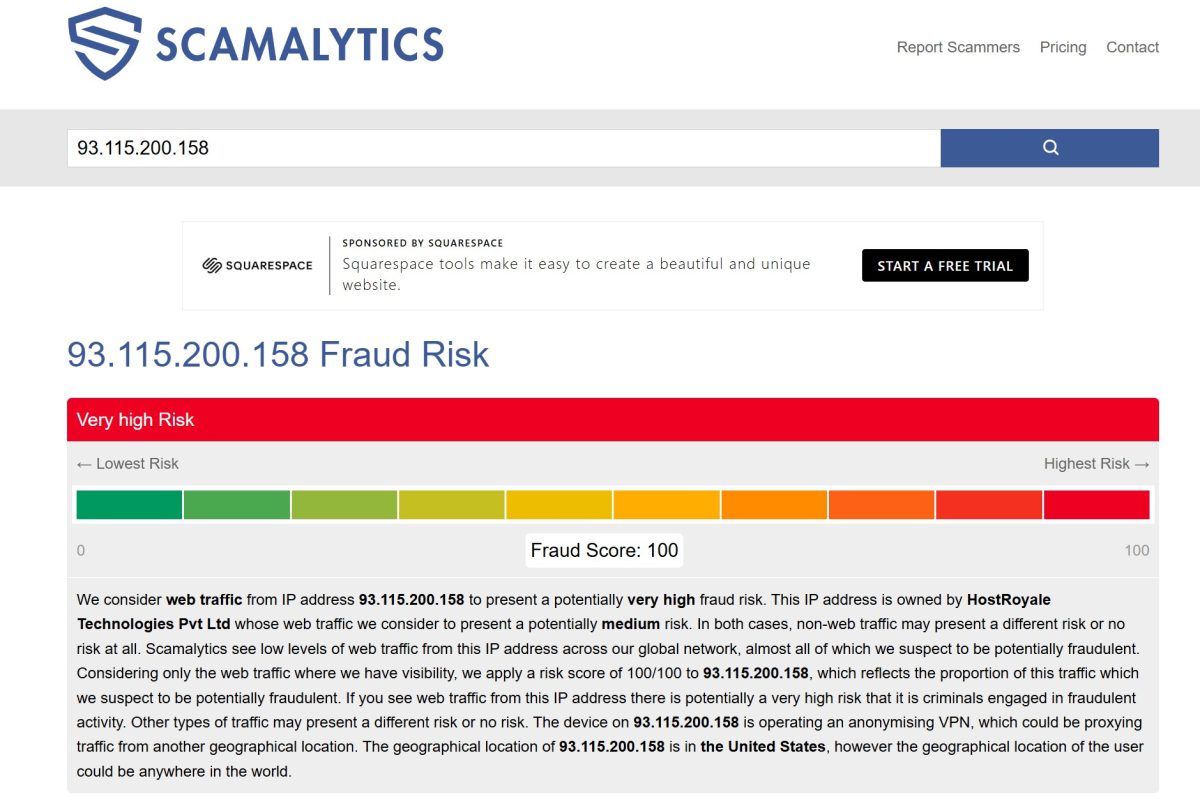Select the Contact menu item
Screen dimensions: 1200x806
tap(1132, 47)
